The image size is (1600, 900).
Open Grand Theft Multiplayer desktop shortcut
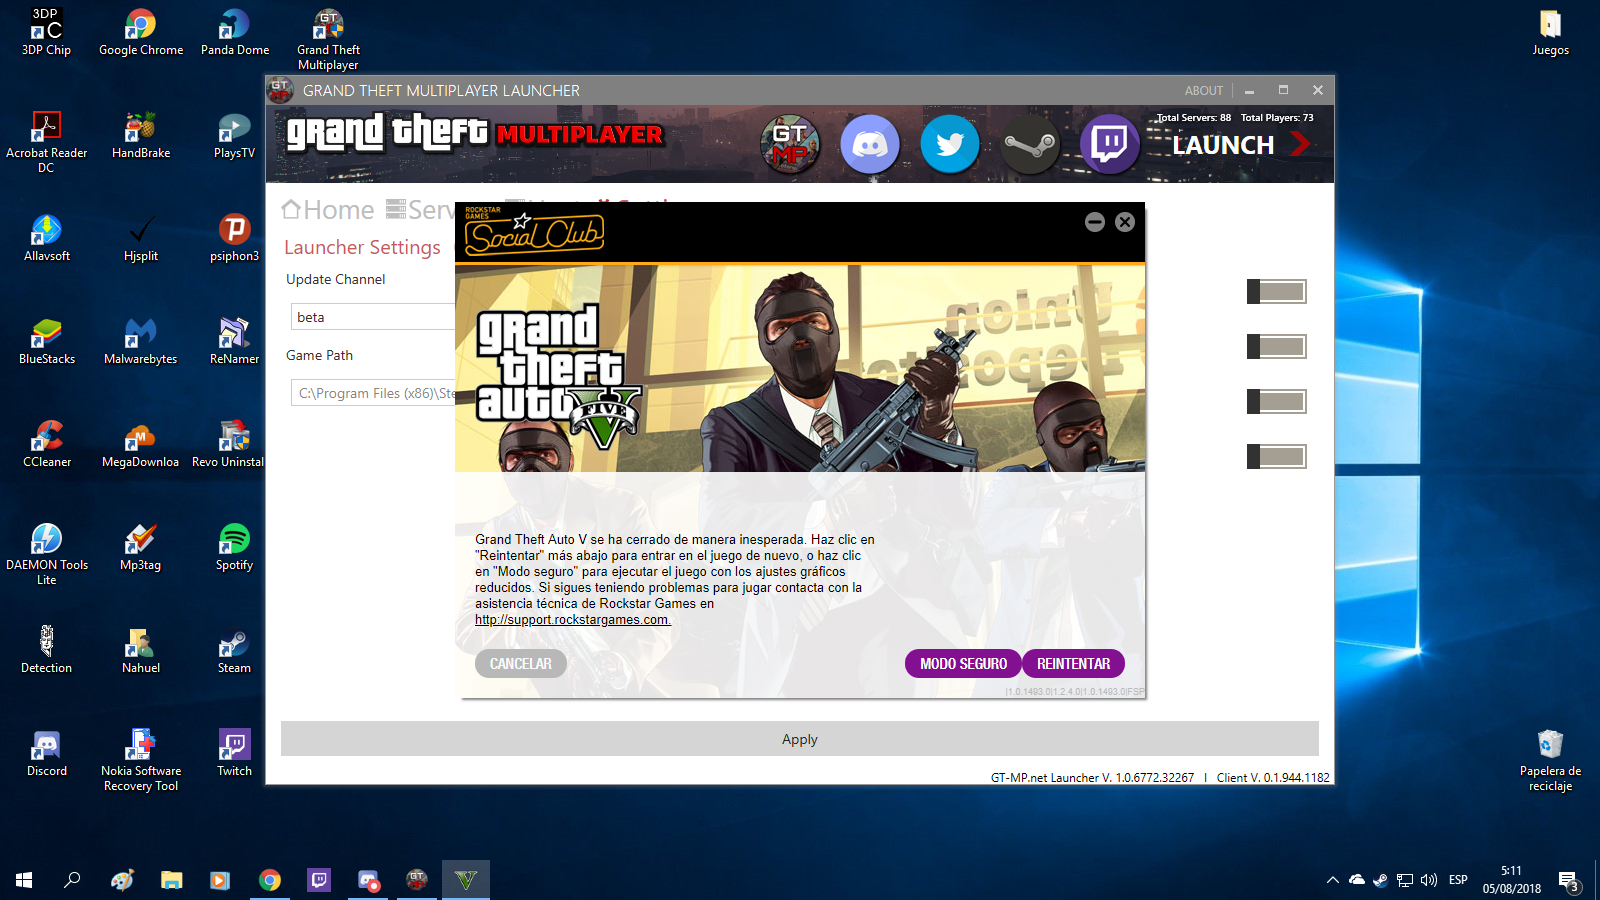(328, 39)
